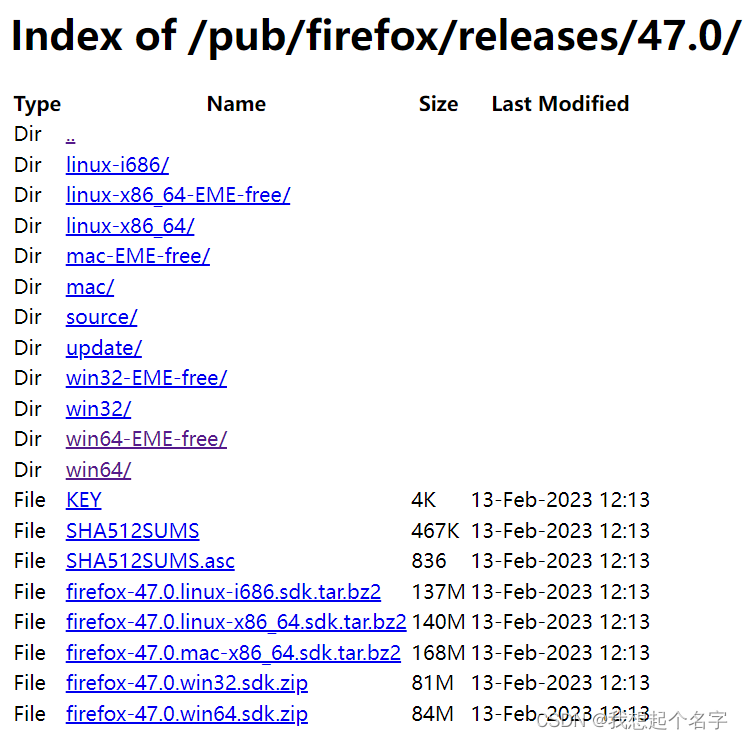This screenshot has height=739, width=743.
Task: Click the 81M size value
Action: 432,684
